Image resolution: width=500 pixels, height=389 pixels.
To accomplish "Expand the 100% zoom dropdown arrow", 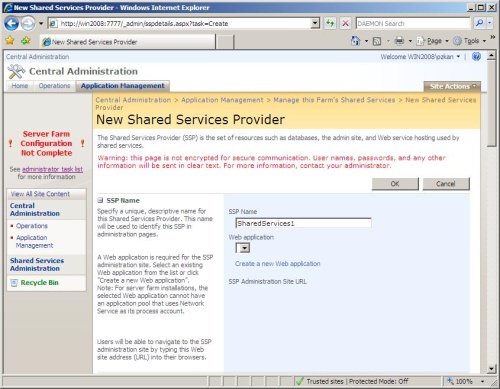I will point(482,381).
